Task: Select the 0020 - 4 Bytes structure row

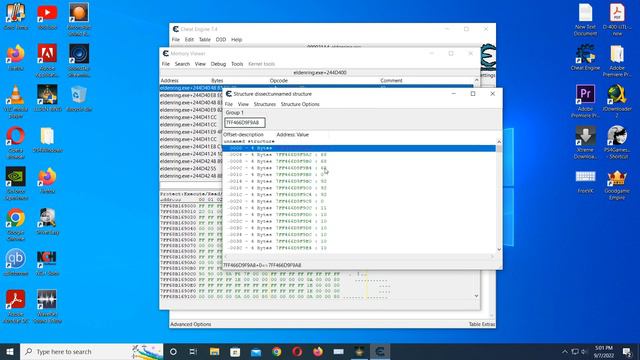Action: click(359, 201)
